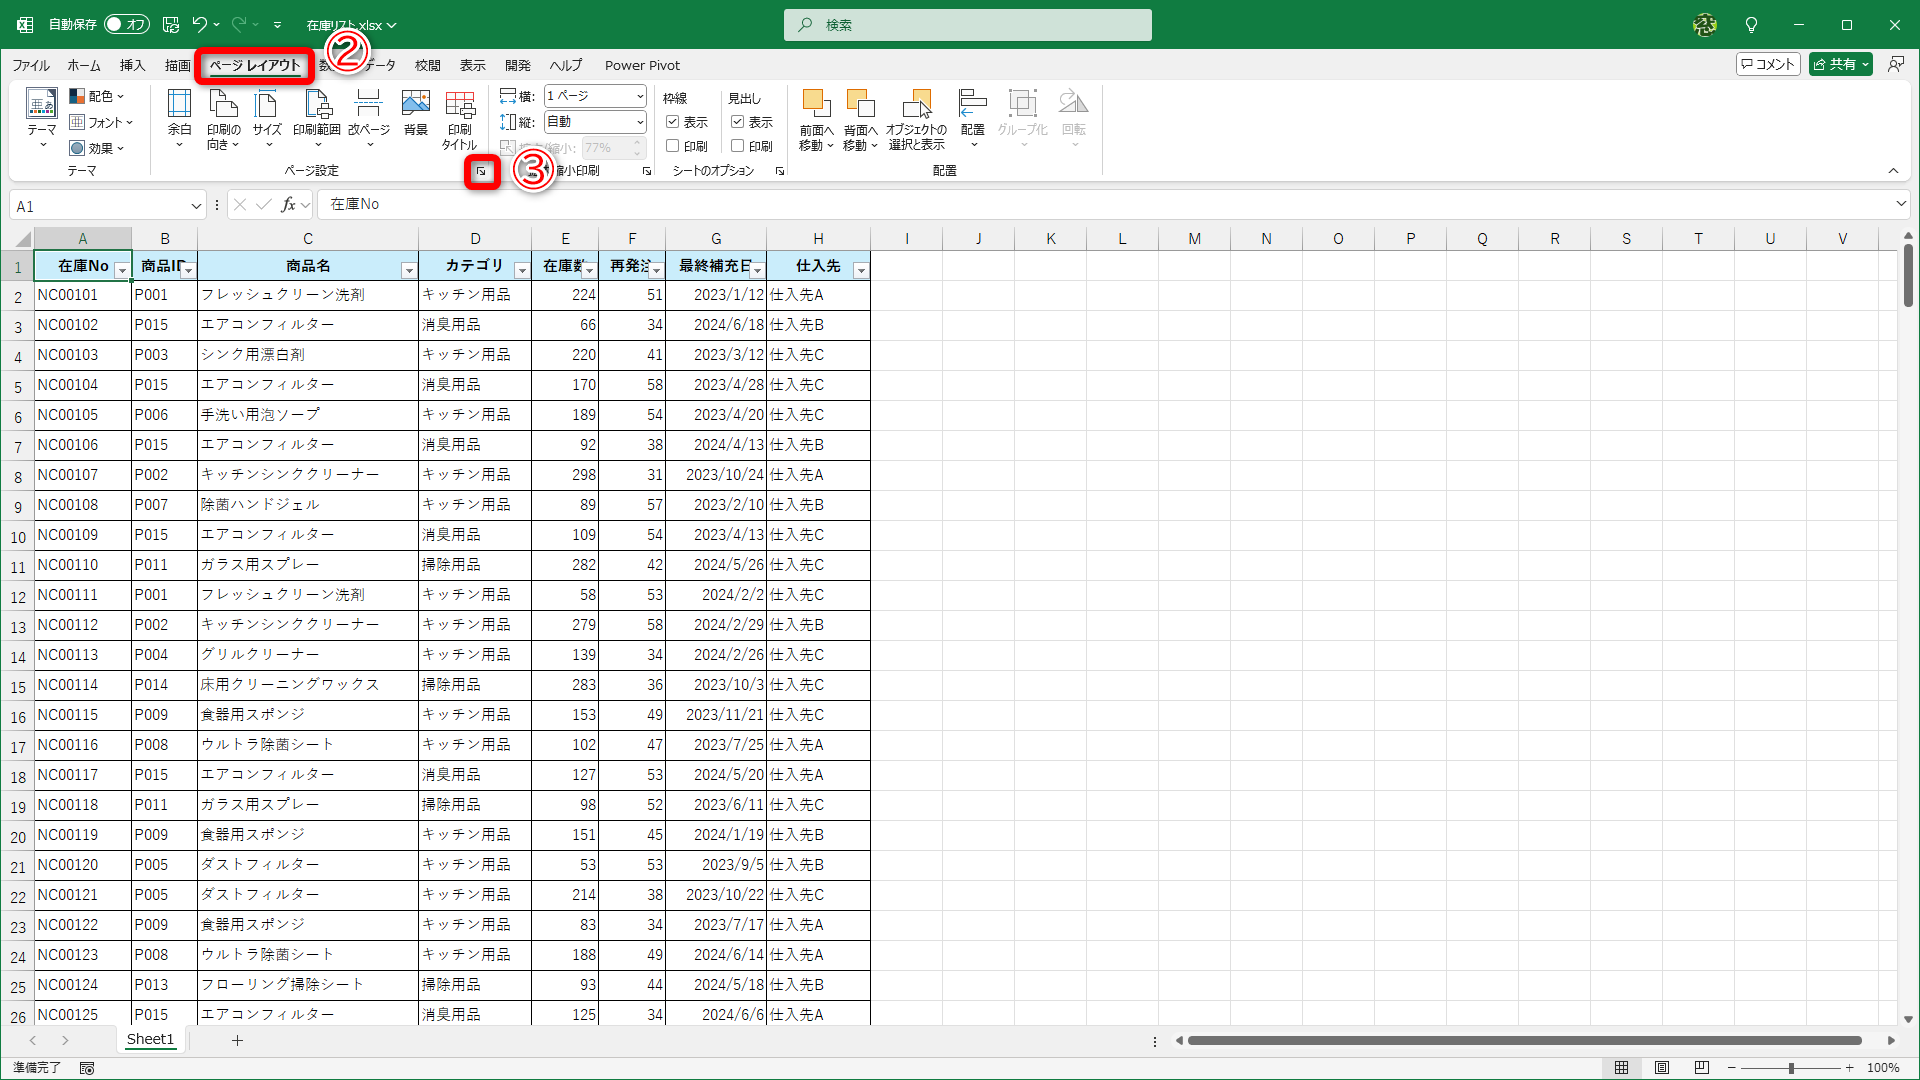
Task: Click the zoom slider in status bar
Action: tap(1790, 1067)
